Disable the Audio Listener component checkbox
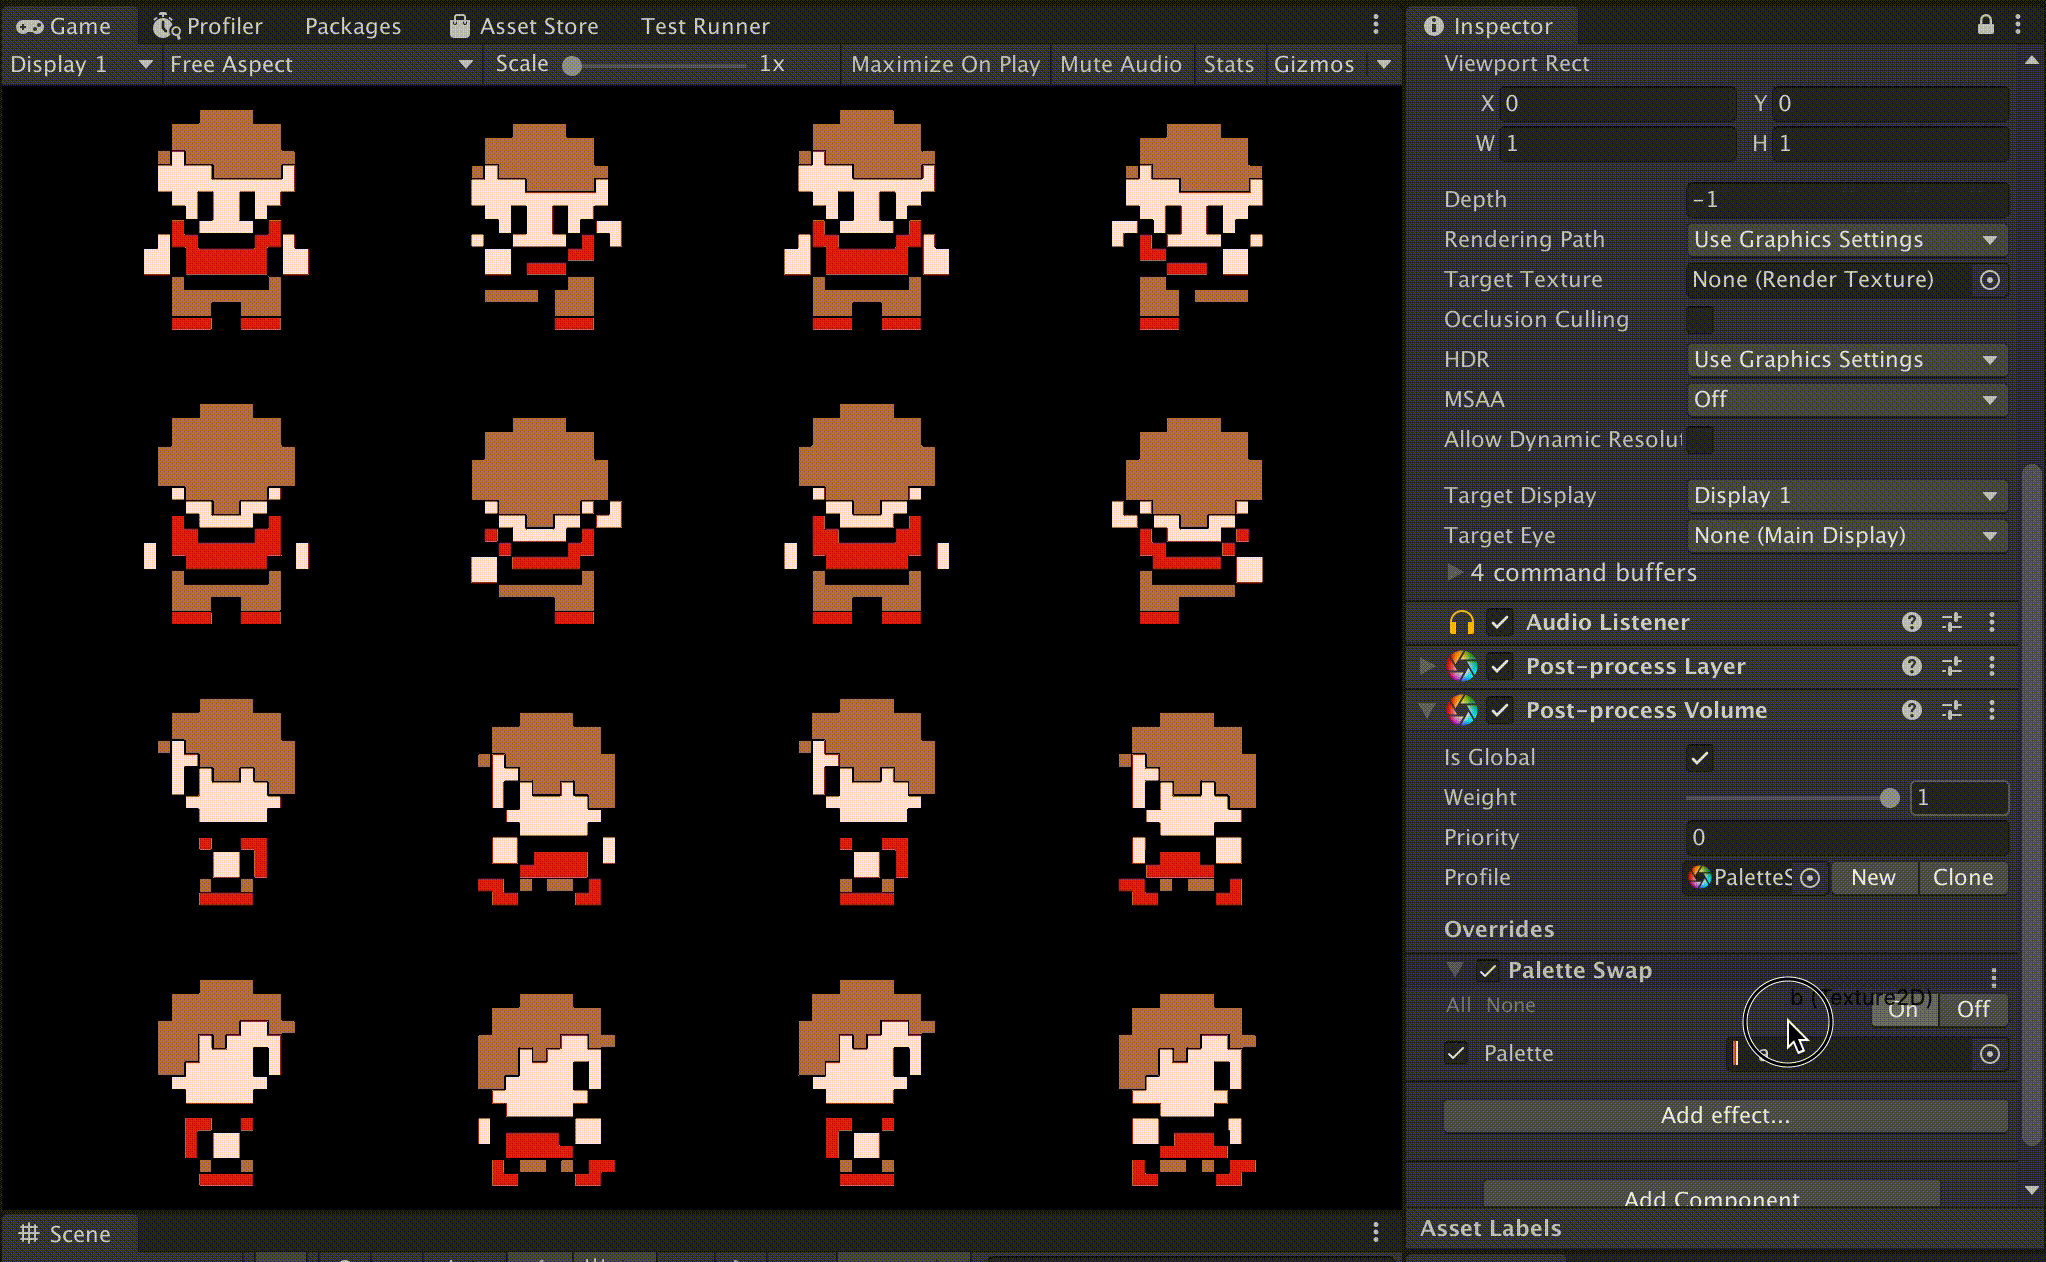Screen dimensions: 2046x1262 1500,622
